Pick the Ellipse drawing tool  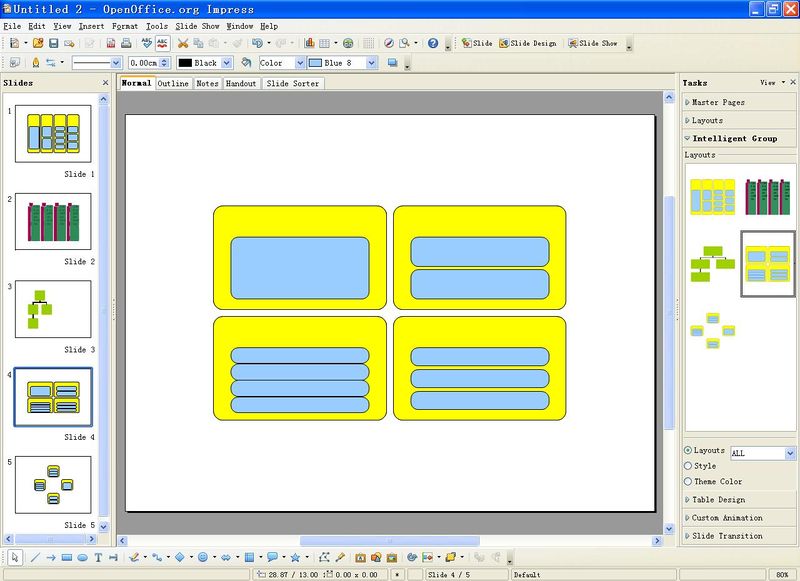coord(82,558)
